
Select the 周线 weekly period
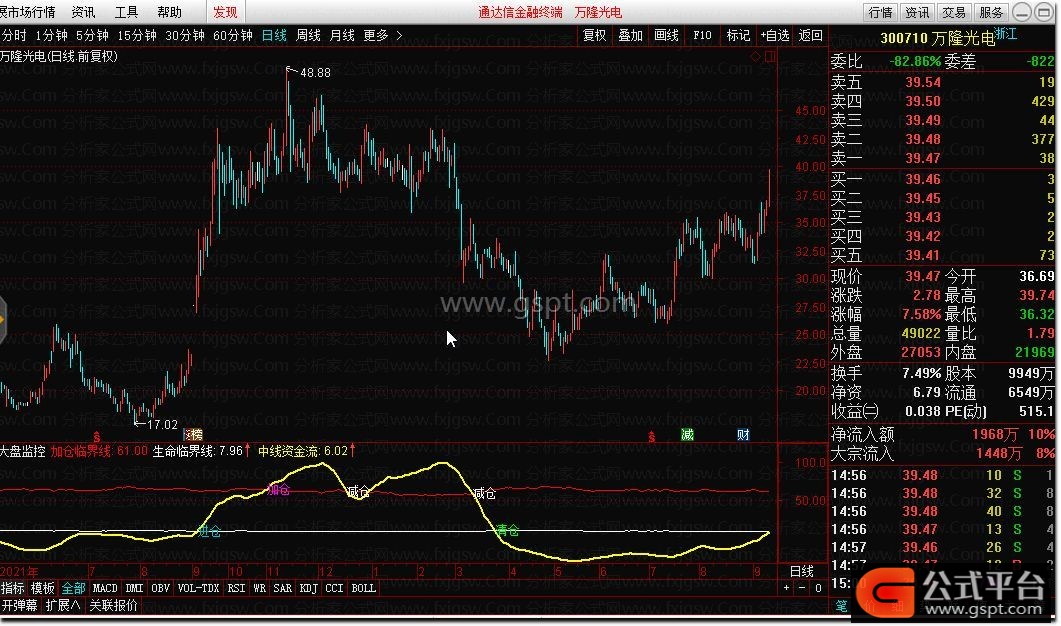pos(309,35)
